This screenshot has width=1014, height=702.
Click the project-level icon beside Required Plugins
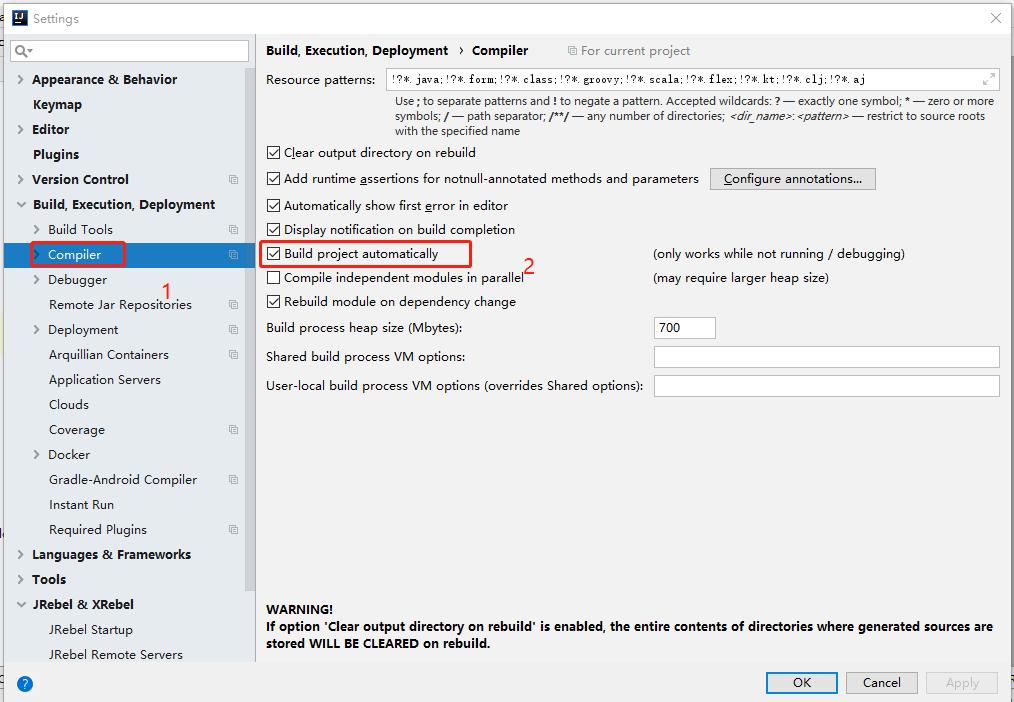point(233,529)
